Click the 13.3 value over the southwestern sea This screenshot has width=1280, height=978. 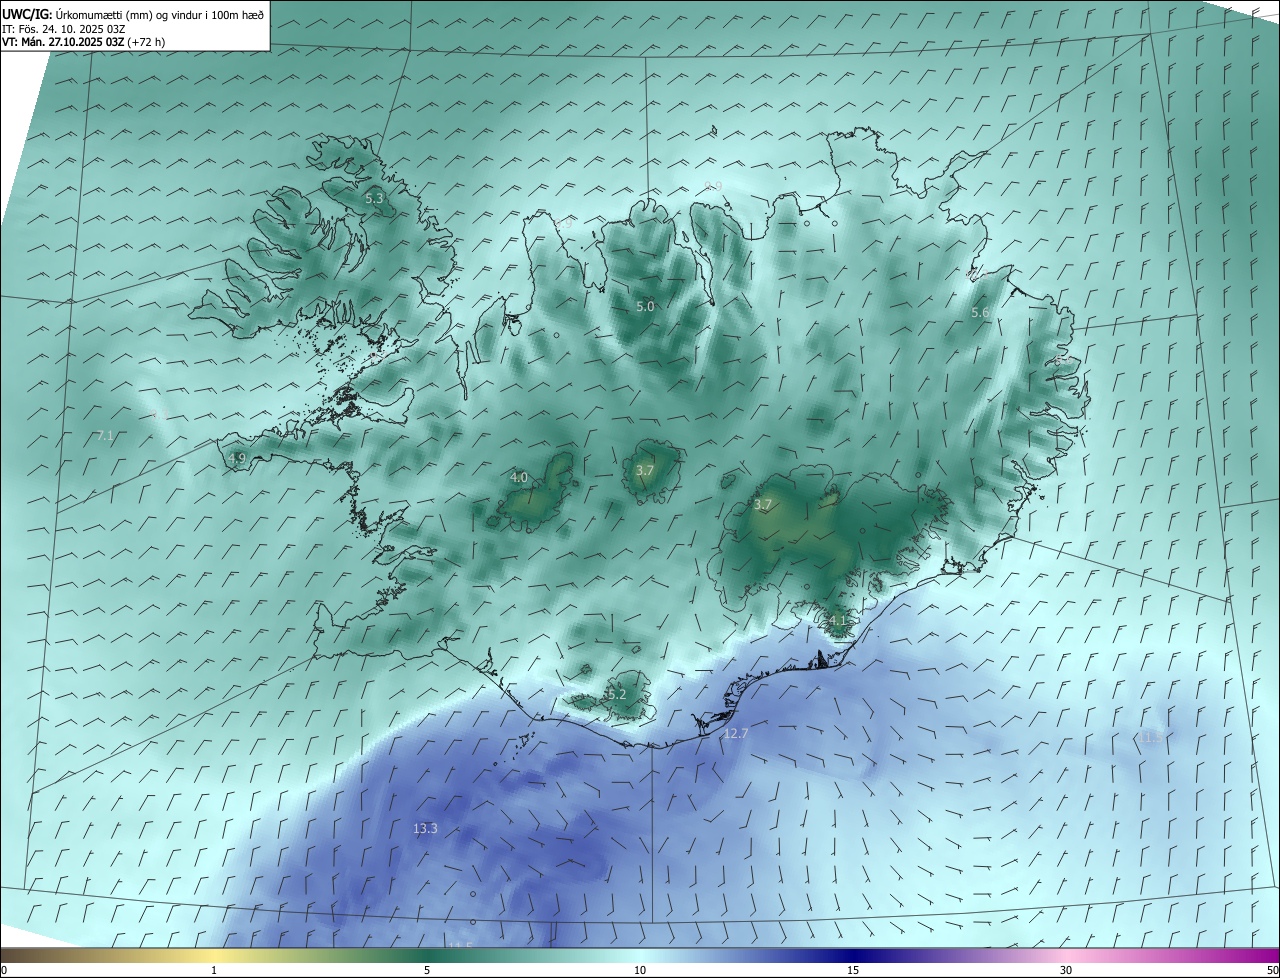pos(425,829)
